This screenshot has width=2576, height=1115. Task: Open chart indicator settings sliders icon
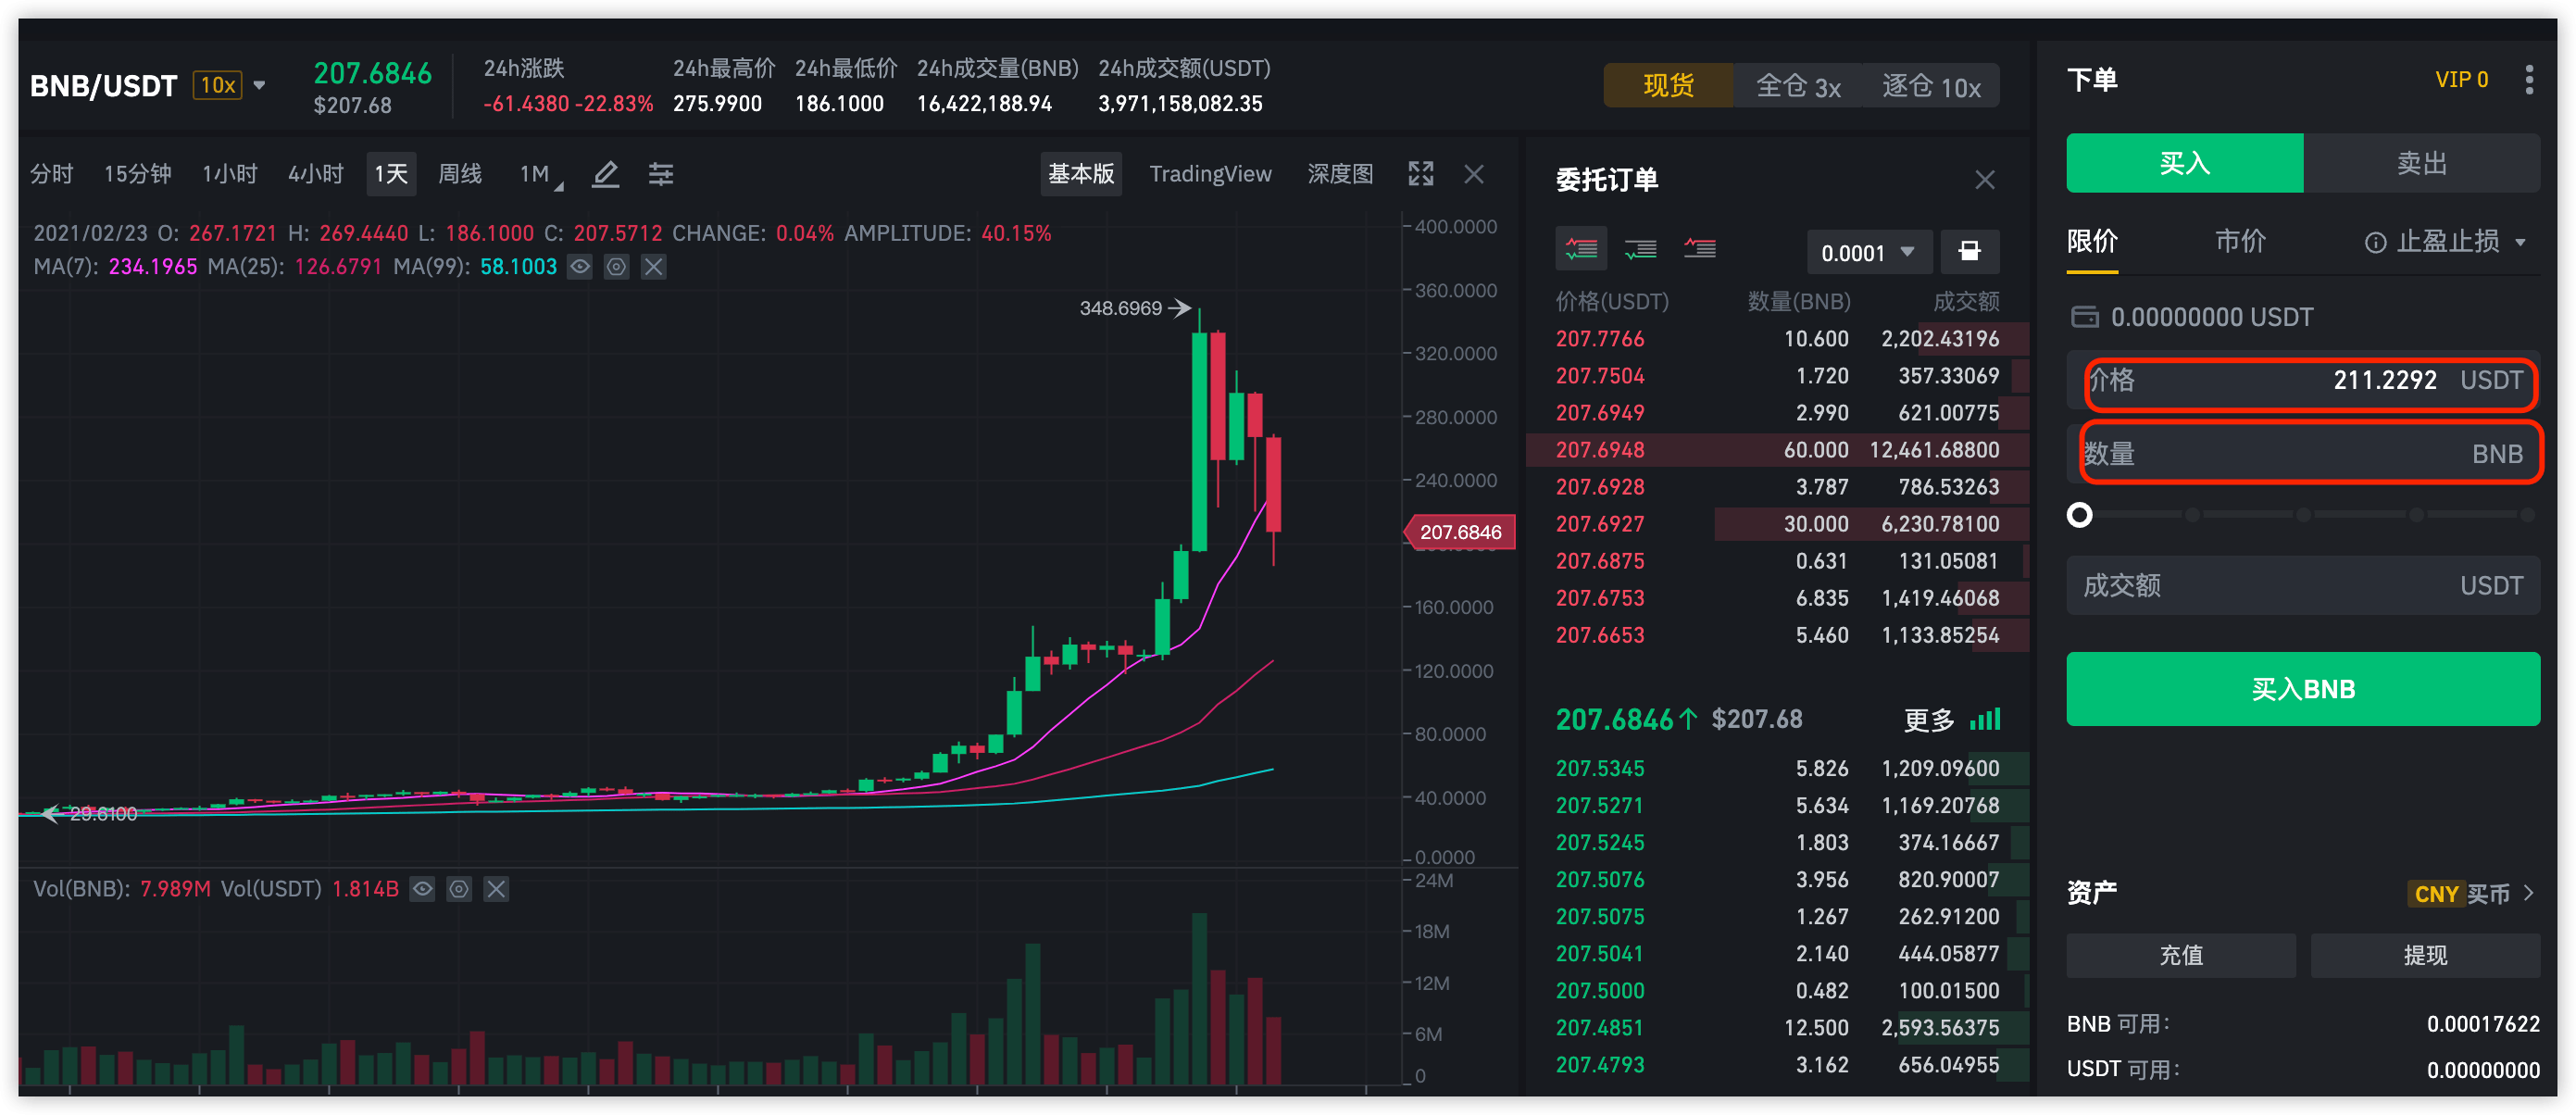click(661, 174)
